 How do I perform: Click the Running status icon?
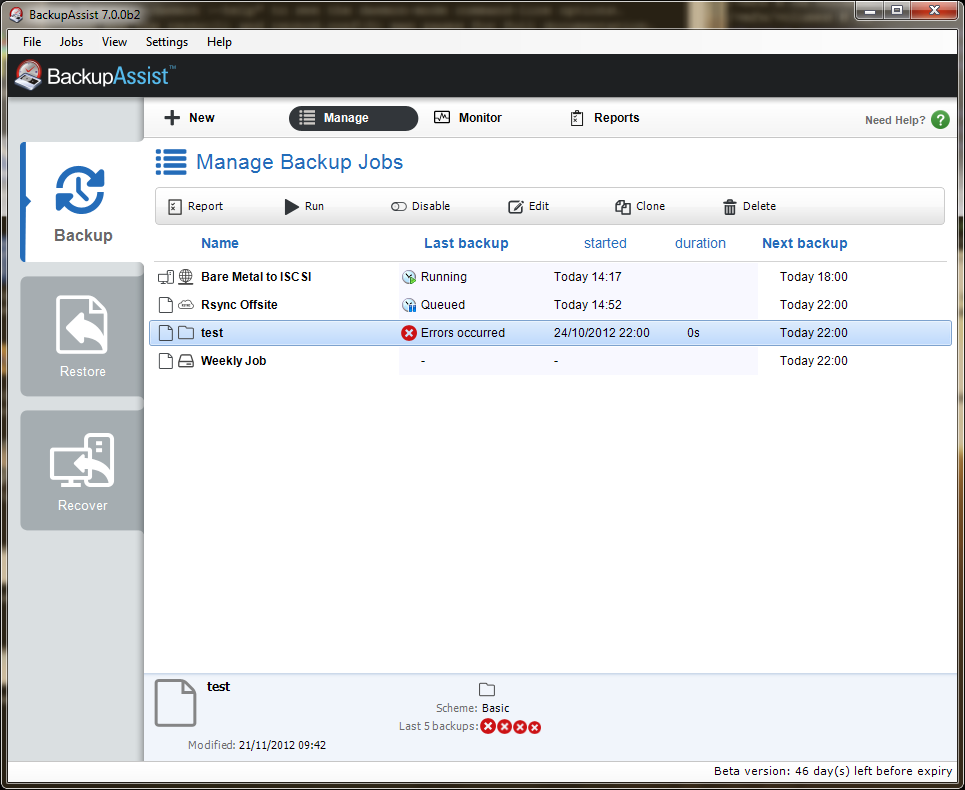pyautogui.click(x=409, y=277)
